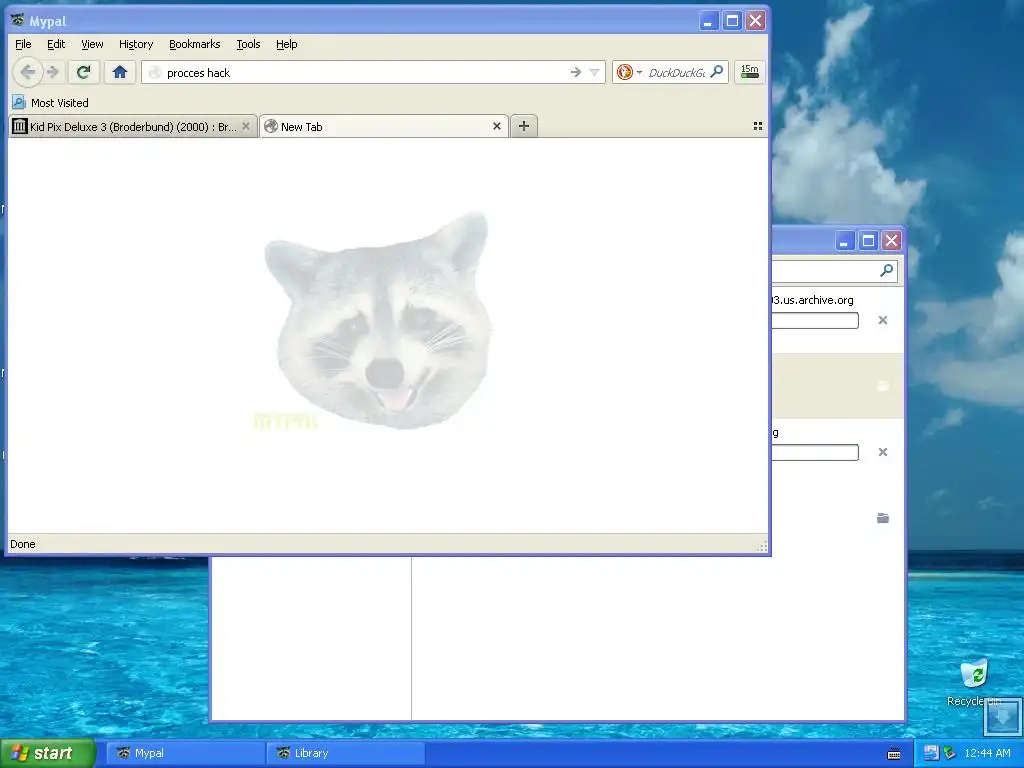Close the New Tab tab
This screenshot has height=768, width=1024.
coord(496,126)
